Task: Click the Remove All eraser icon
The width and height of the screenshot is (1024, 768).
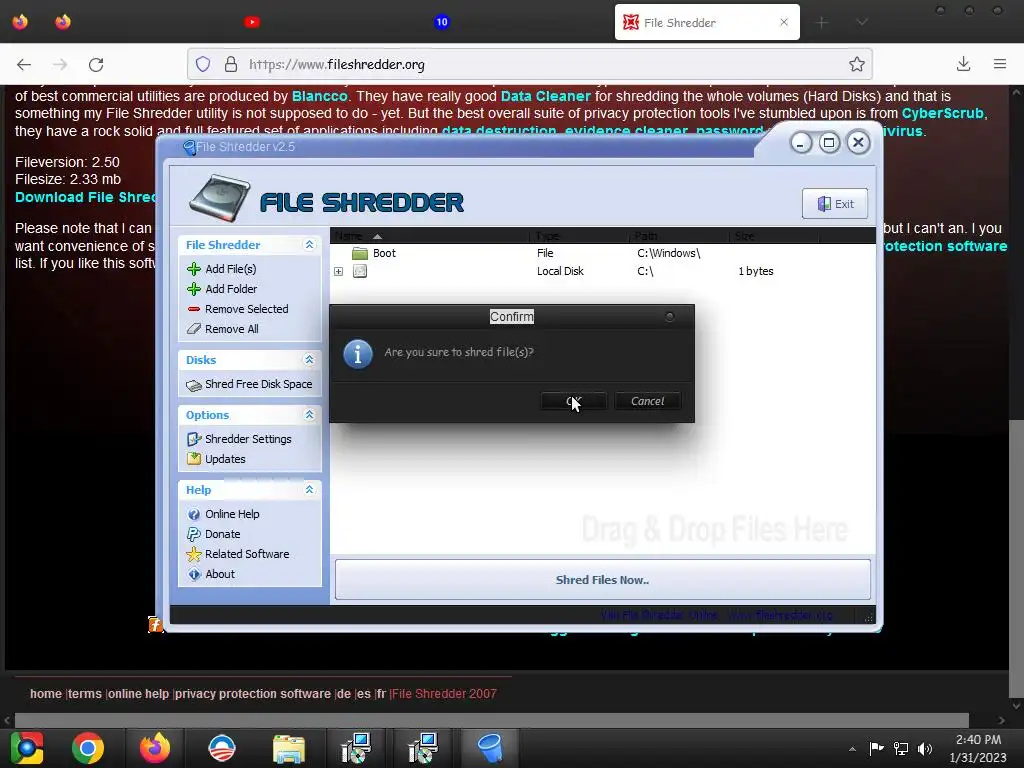Action: [x=194, y=329]
